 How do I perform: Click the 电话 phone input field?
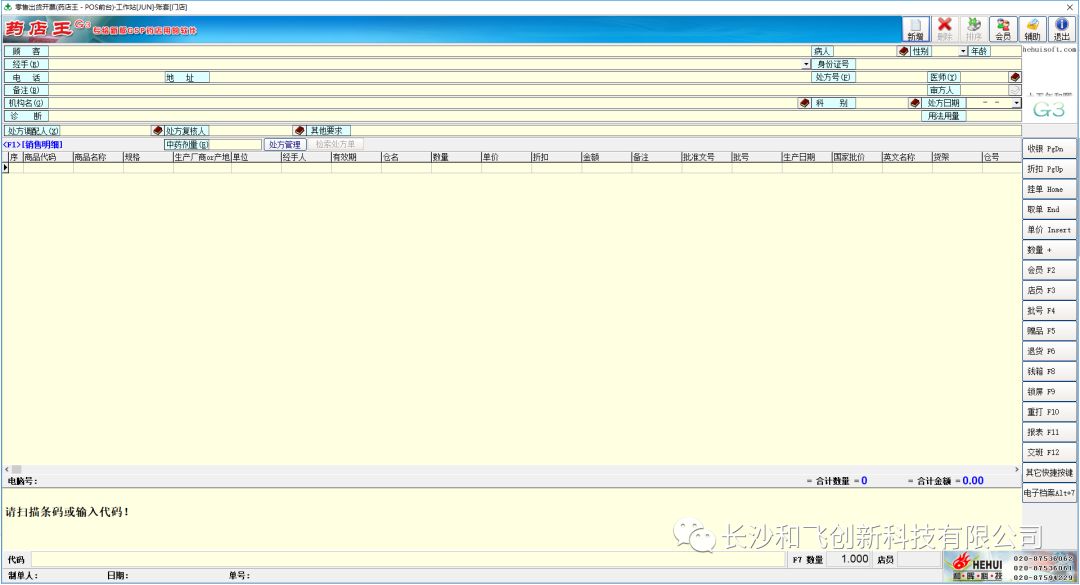tap(106, 77)
